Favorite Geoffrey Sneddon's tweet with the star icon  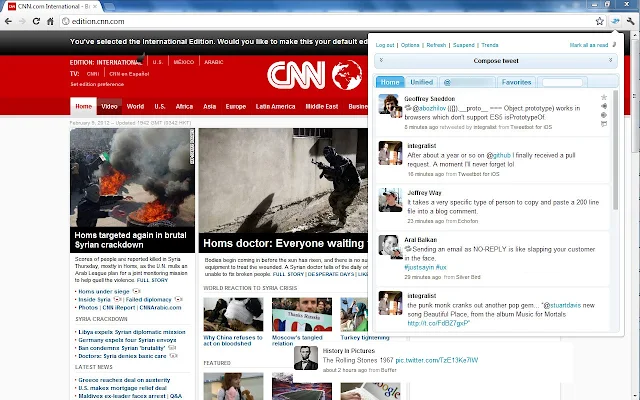pos(604,97)
